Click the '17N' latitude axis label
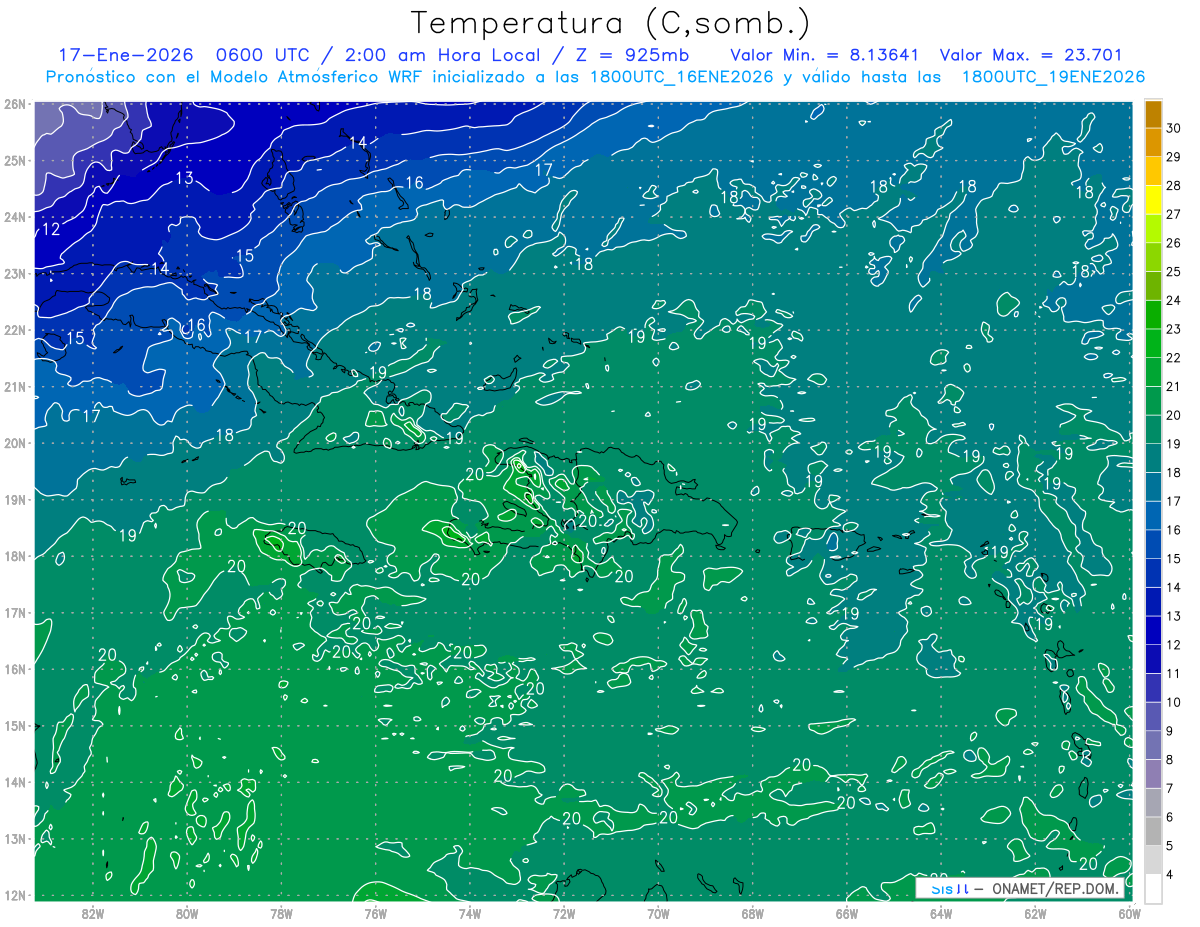Image resolution: width=1200 pixels, height=927 pixels. click(x=15, y=612)
